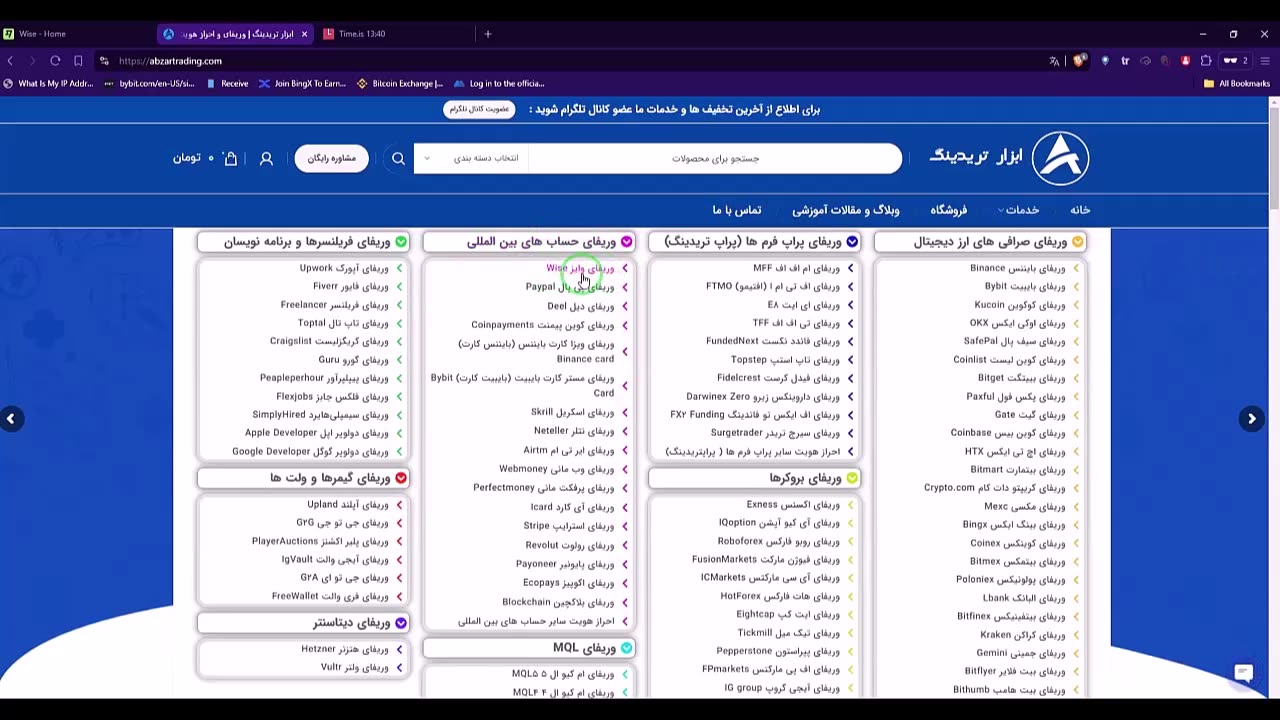Switch to the Wise - Home tab

coord(42,34)
